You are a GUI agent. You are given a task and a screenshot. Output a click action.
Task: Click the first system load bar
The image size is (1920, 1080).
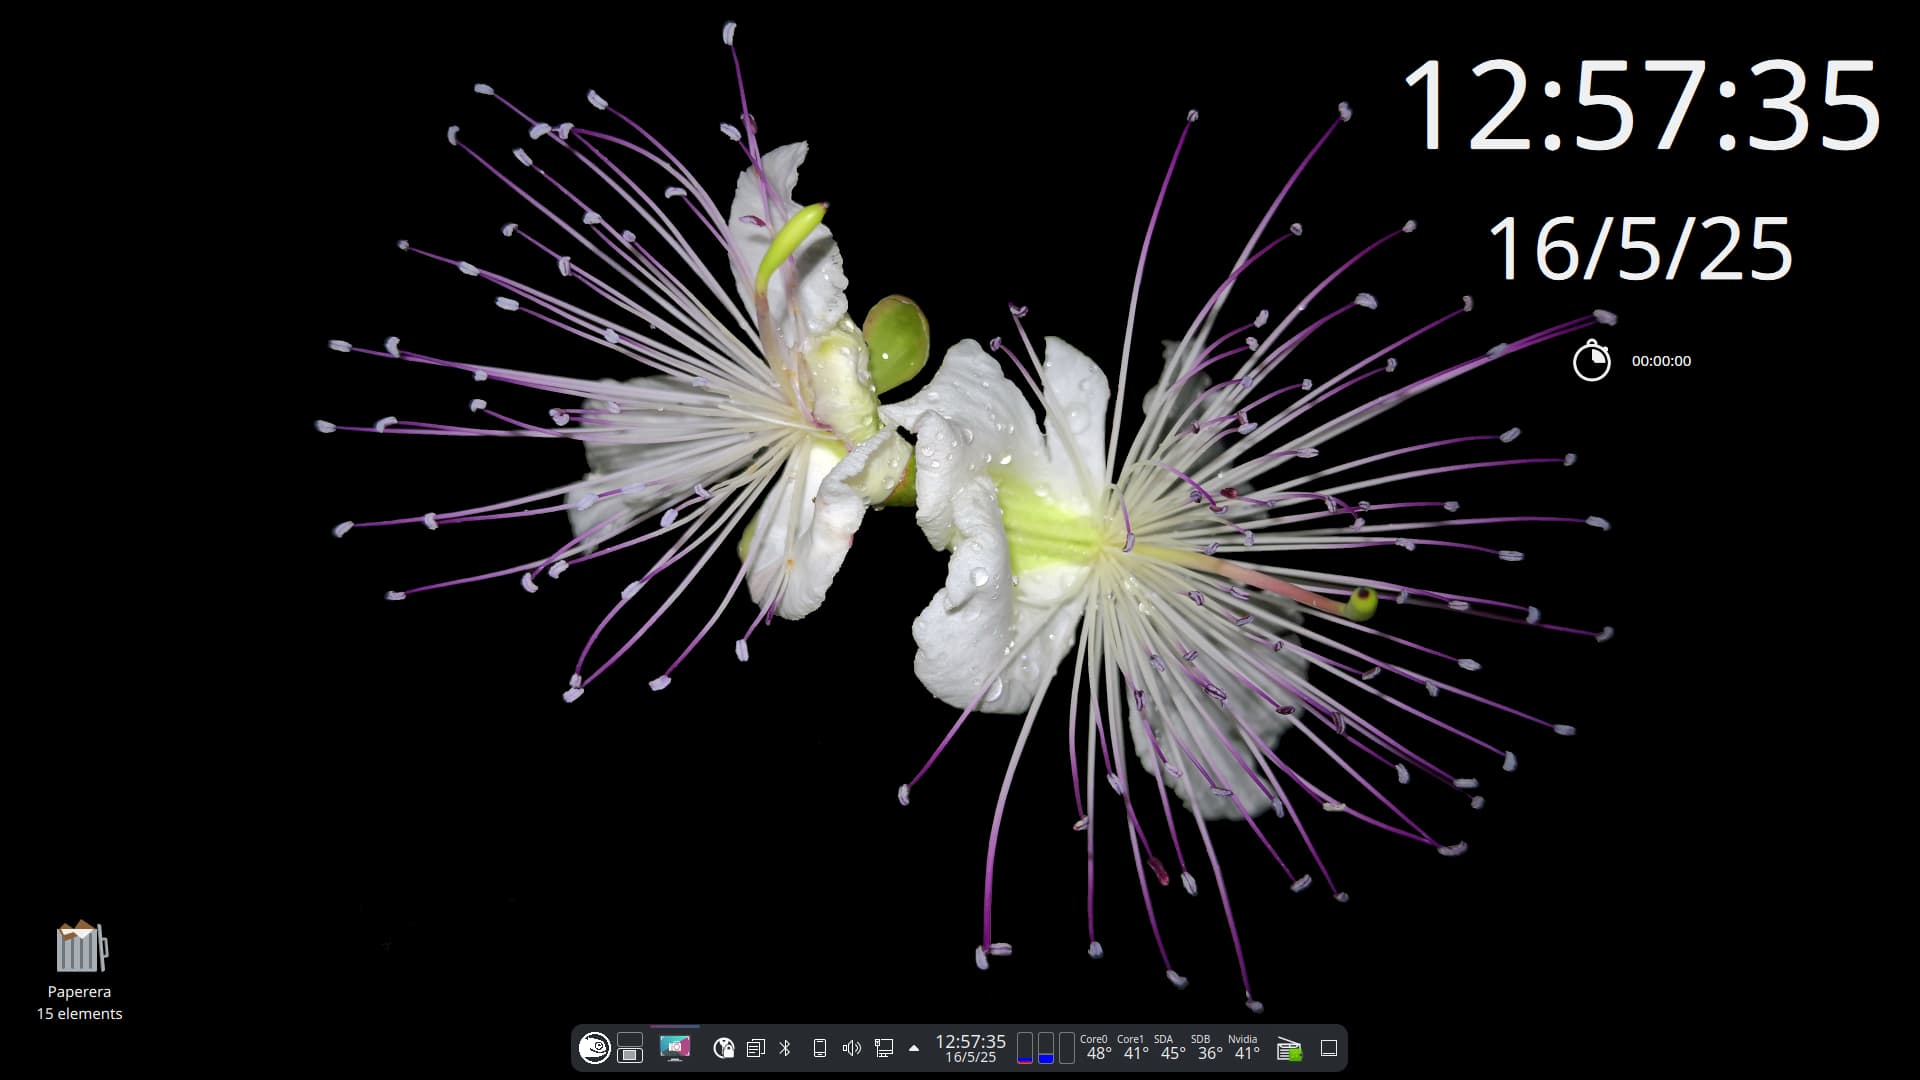pyautogui.click(x=1025, y=1048)
